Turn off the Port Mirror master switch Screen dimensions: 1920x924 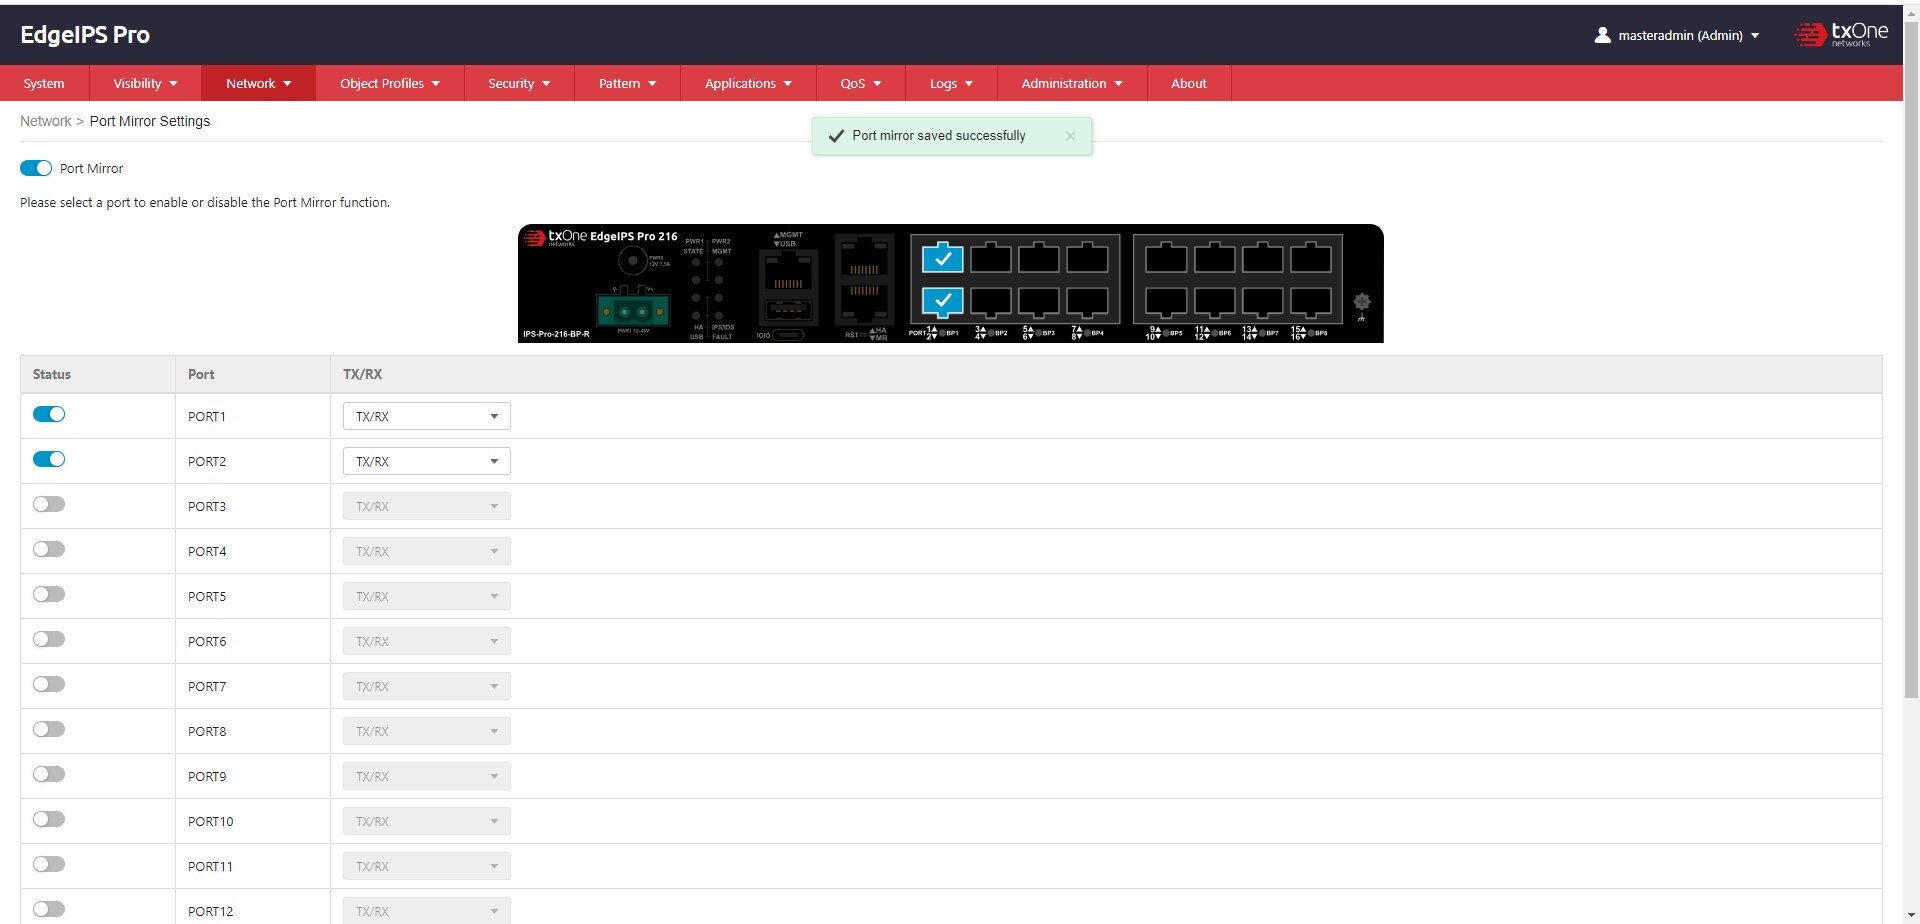(x=36, y=168)
